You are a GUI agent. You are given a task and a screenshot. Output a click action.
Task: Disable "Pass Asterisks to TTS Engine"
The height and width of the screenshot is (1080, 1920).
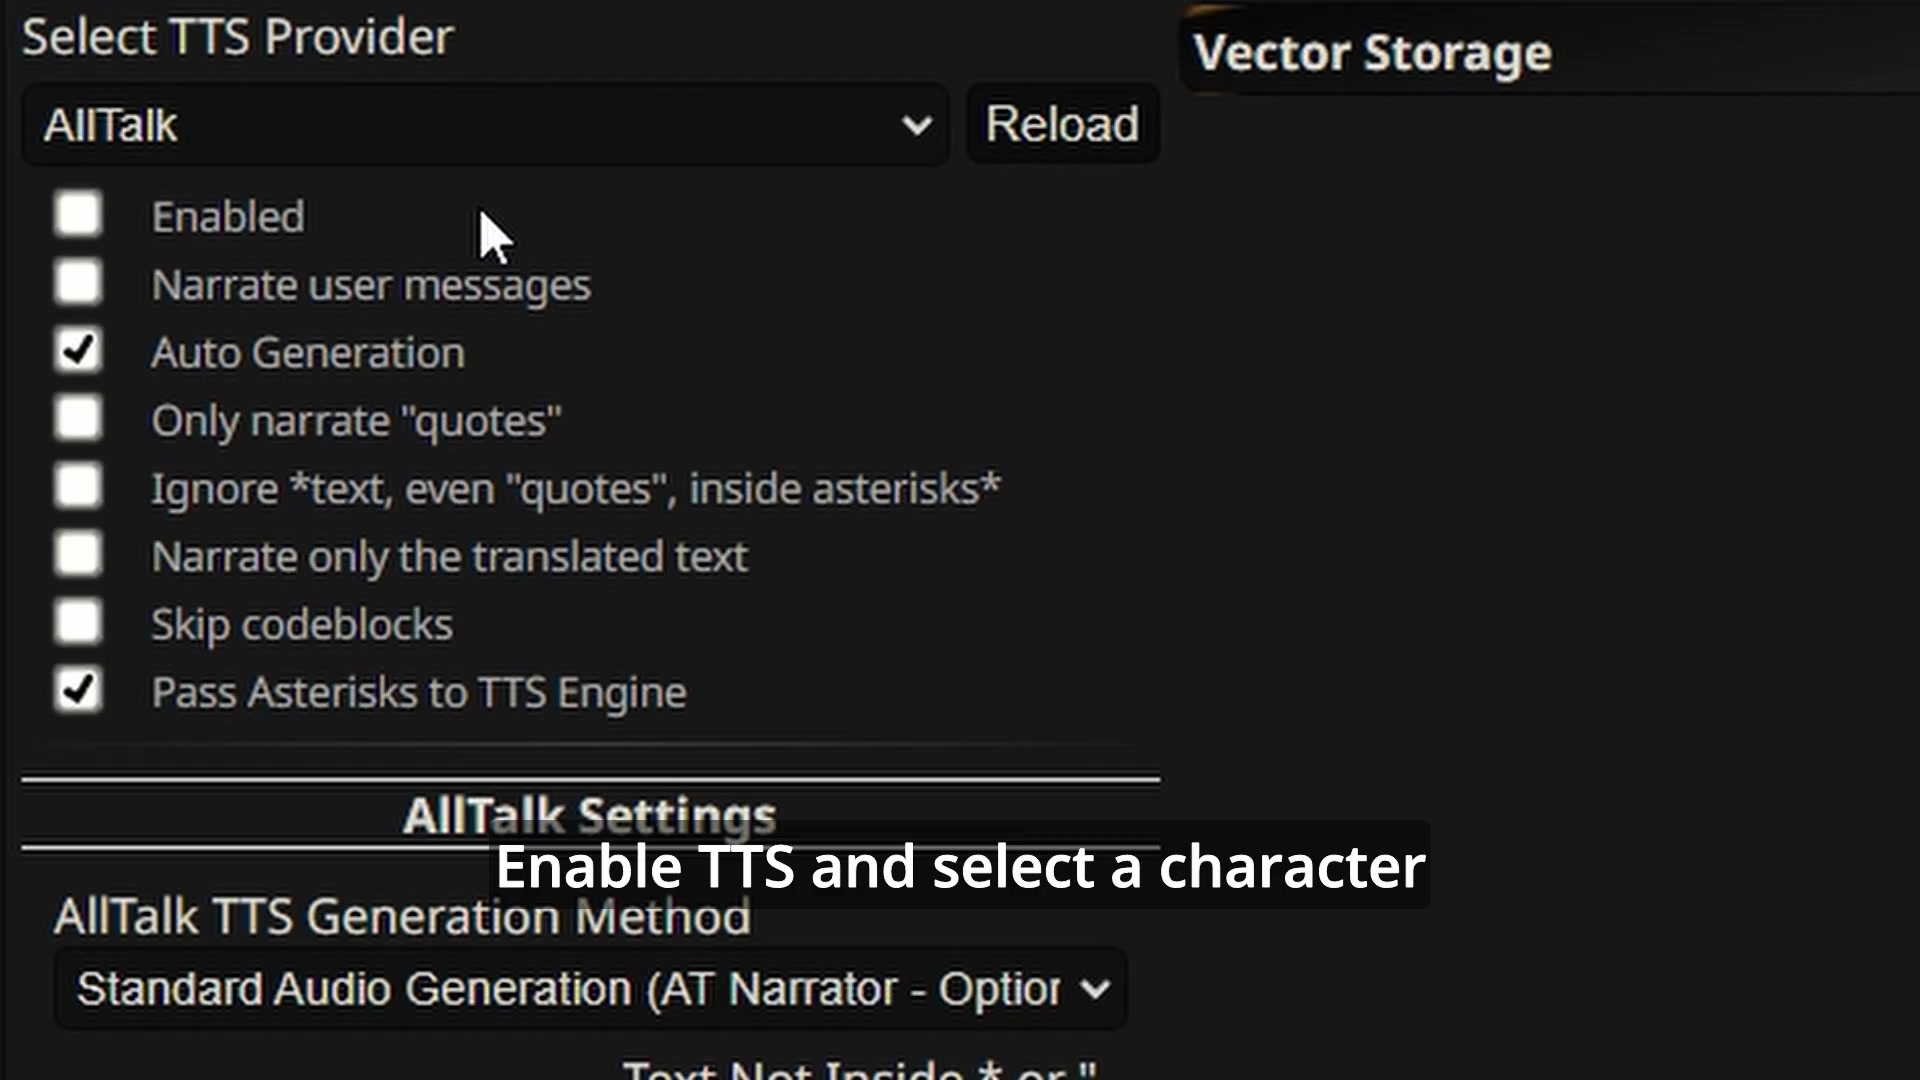(x=78, y=690)
